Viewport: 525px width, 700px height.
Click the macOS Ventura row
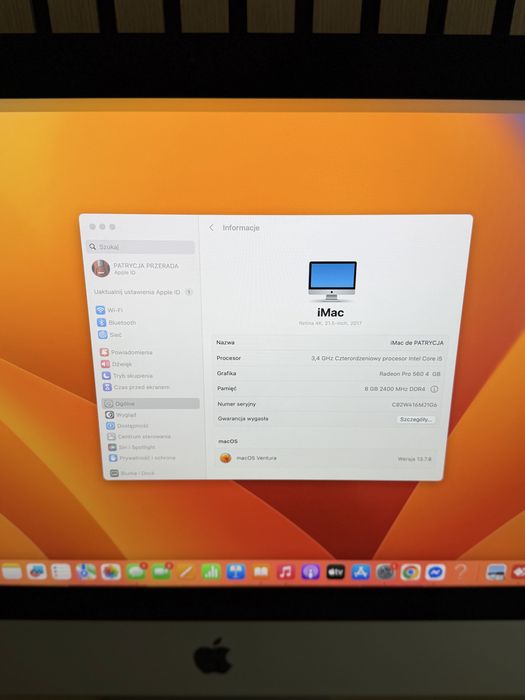pos(326,458)
